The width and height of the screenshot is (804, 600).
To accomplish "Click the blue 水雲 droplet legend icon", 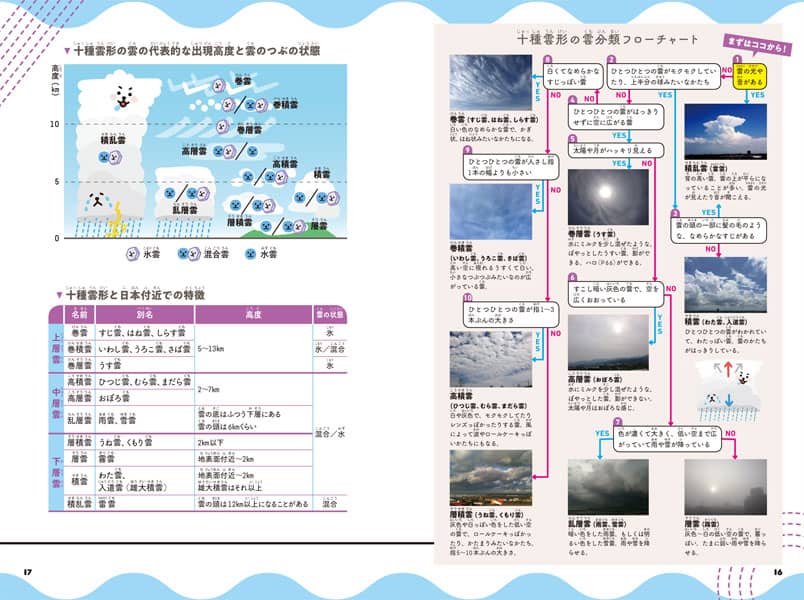I will point(250,253).
